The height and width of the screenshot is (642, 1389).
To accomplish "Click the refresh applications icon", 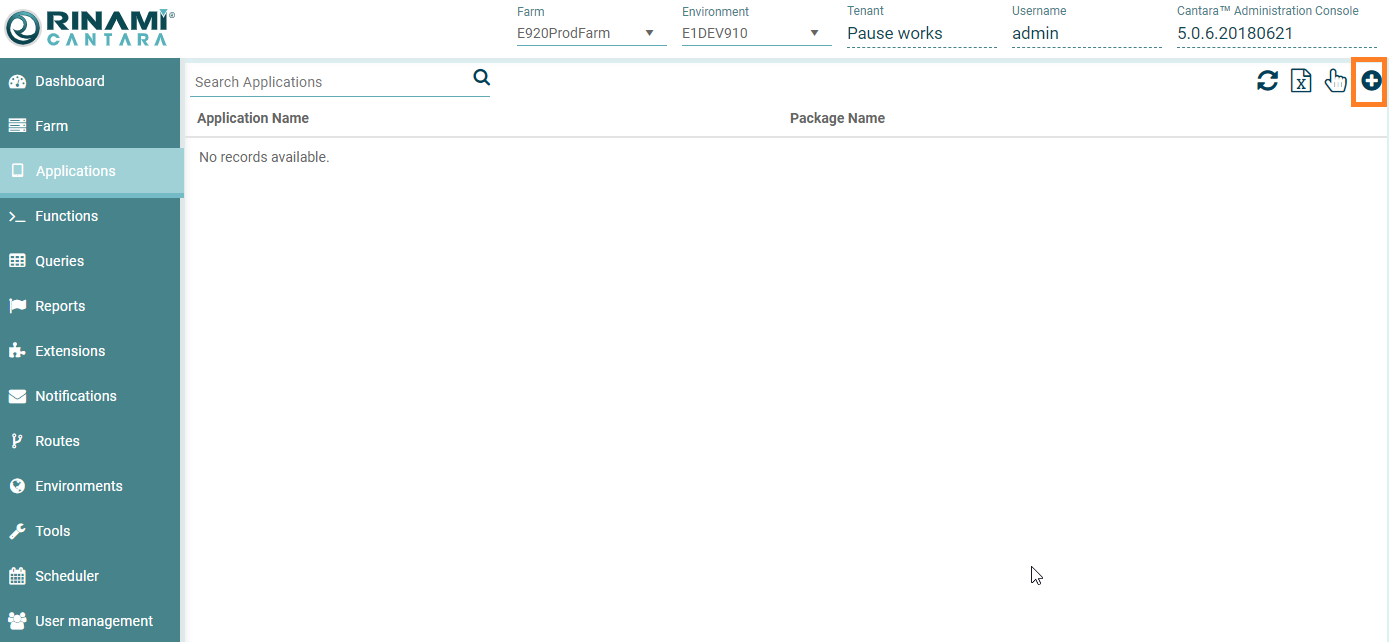I will click(x=1267, y=81).
